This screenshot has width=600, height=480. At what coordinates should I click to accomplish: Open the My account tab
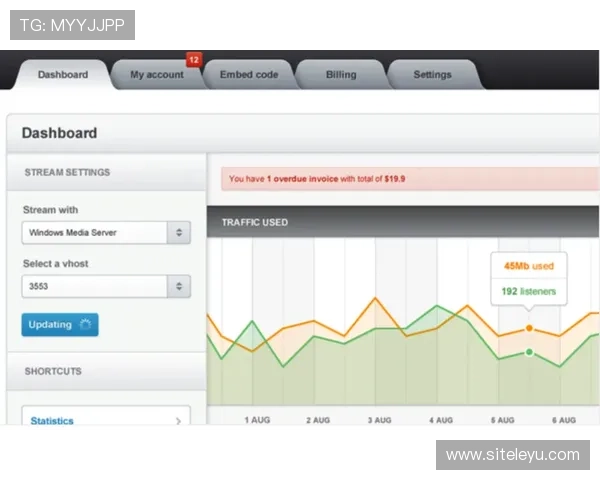pyautogui.click(x=156, y=75)
